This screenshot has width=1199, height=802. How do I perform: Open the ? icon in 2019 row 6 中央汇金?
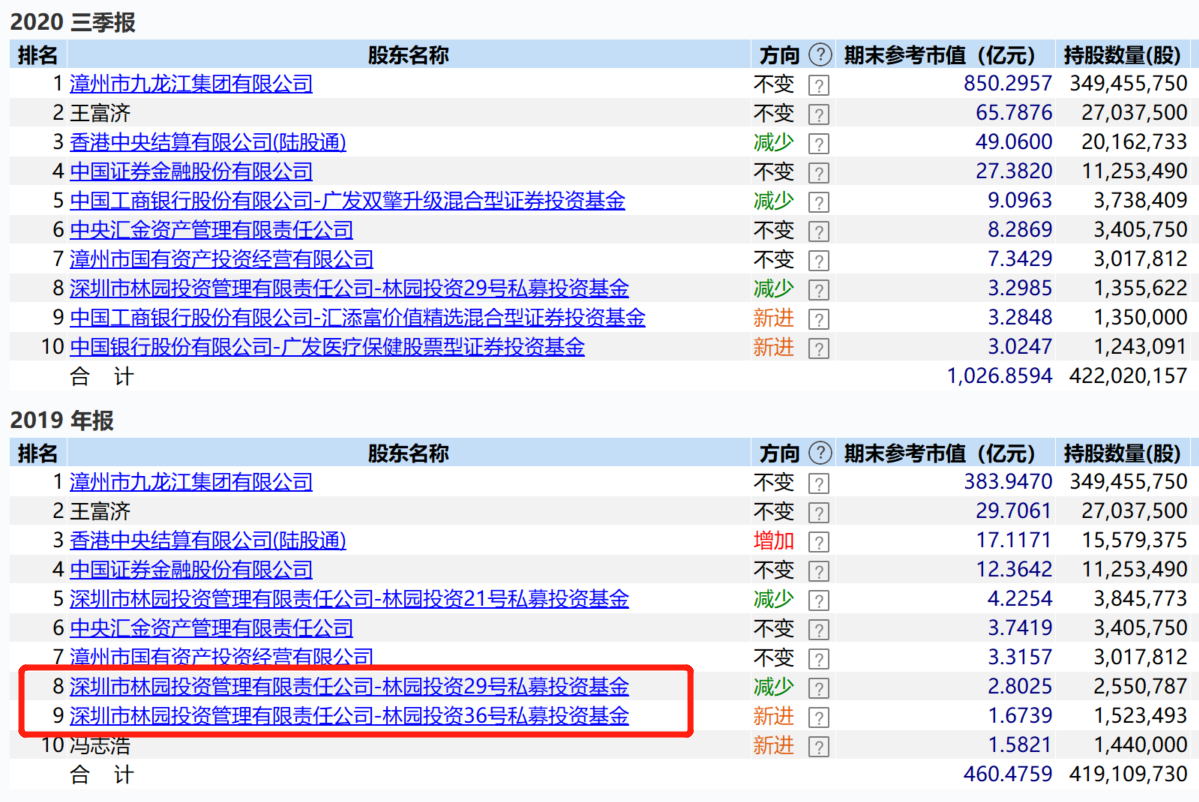pos(818,629)
